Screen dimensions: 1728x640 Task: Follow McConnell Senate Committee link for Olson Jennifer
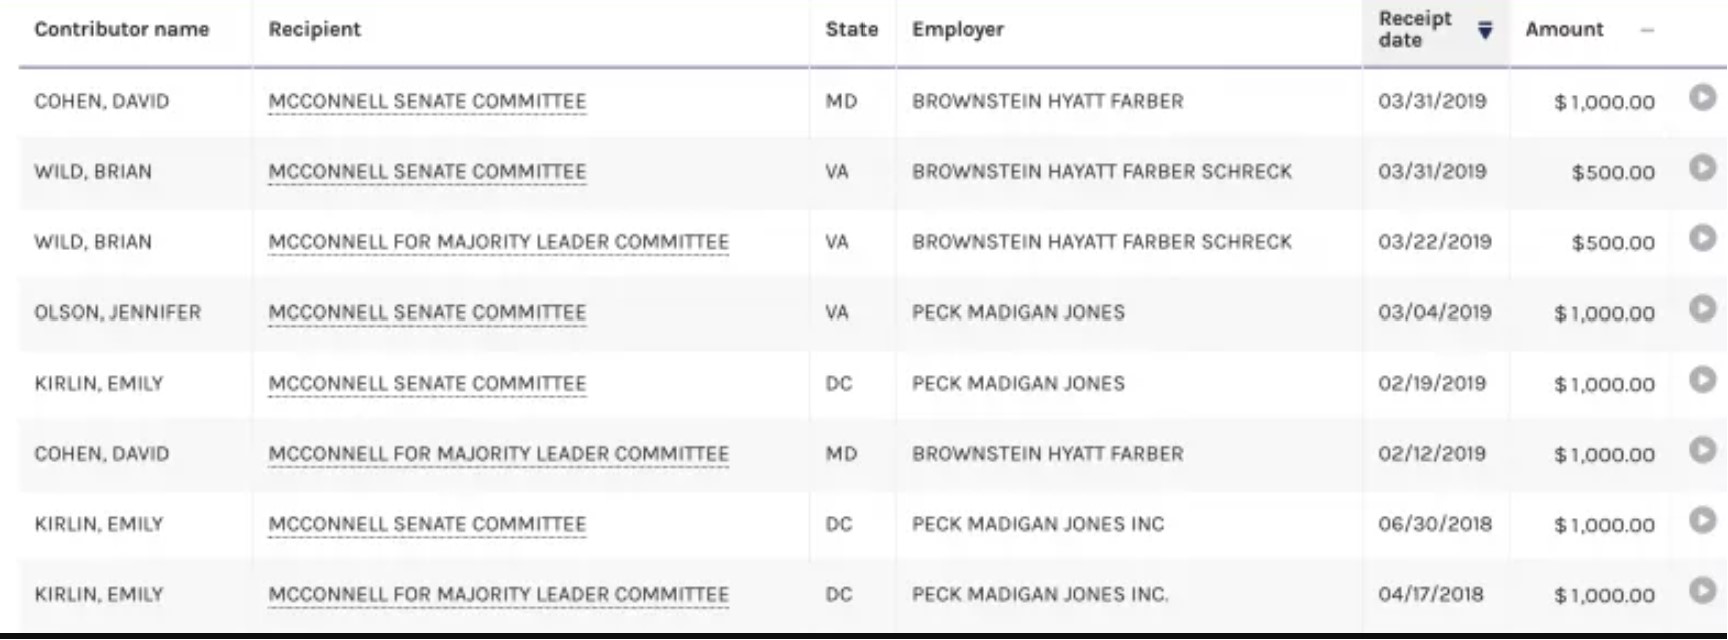click(427, 312)
